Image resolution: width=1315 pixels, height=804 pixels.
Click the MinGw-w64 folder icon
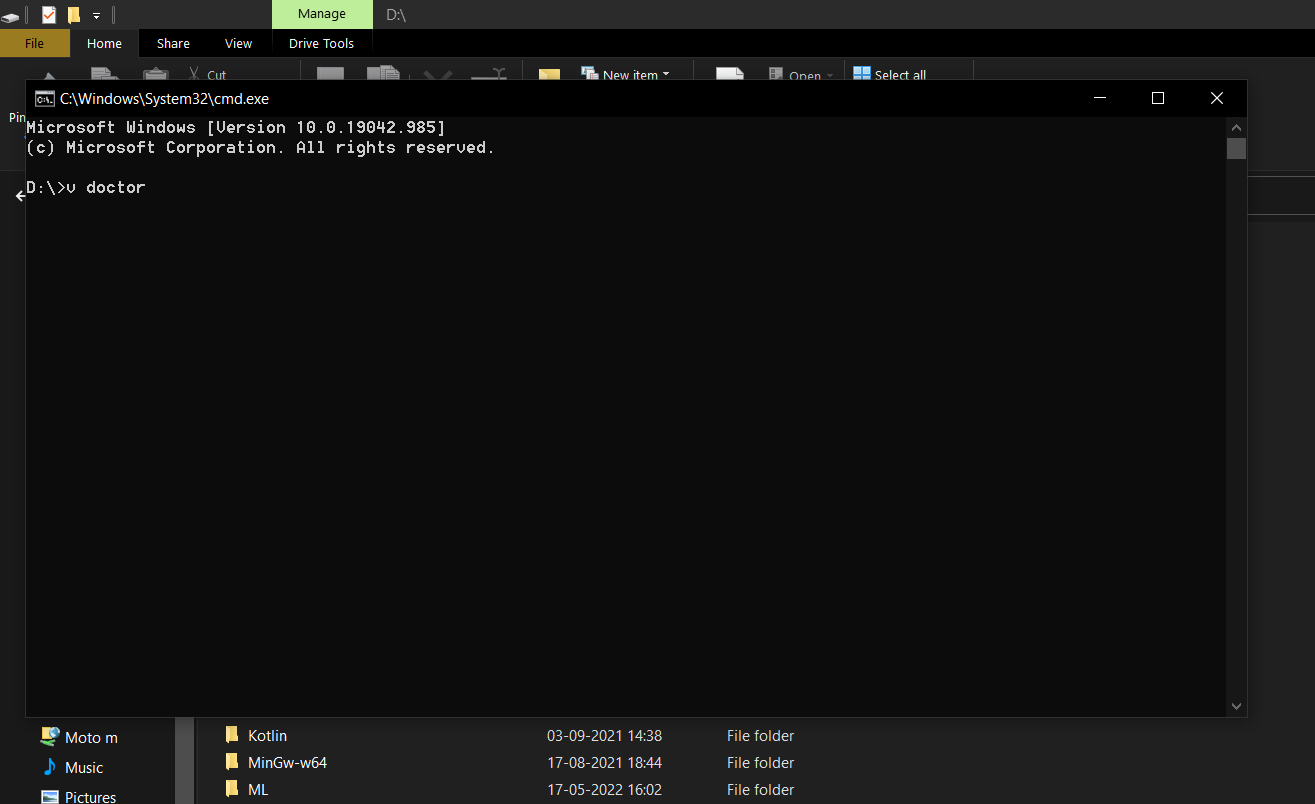pyautogui.click(x=232, y=762)
